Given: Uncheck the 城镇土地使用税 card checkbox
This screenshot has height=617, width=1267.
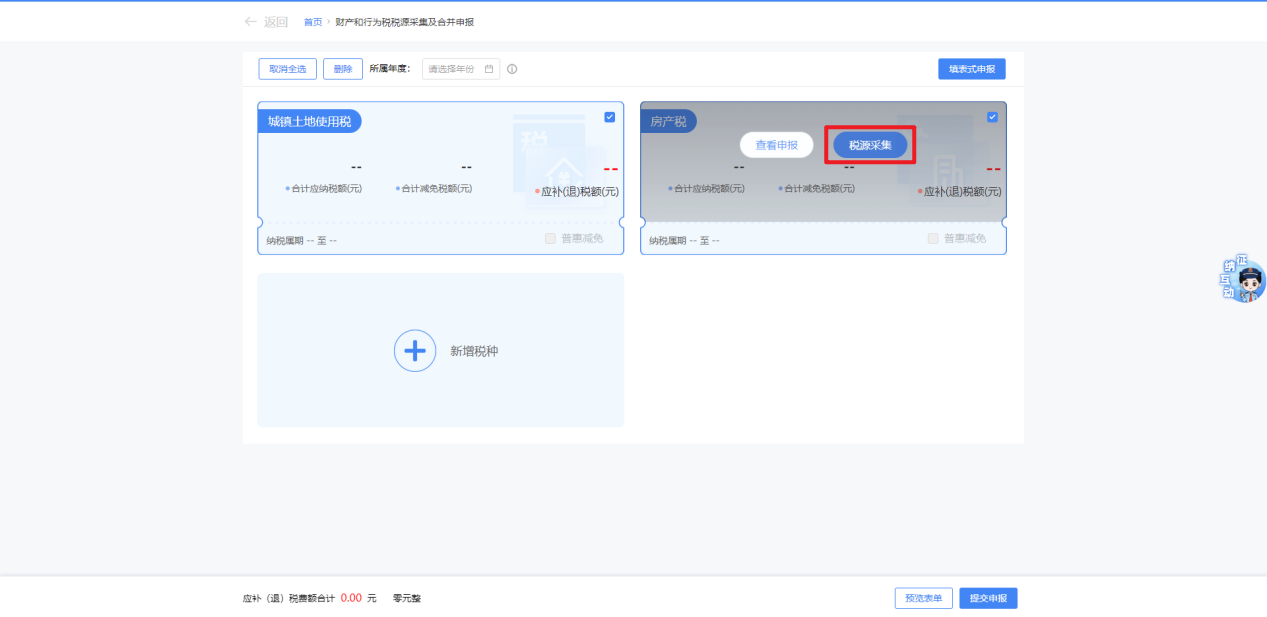Looking at the screenshot, I should pyautogui.click(x=610, y=117).
